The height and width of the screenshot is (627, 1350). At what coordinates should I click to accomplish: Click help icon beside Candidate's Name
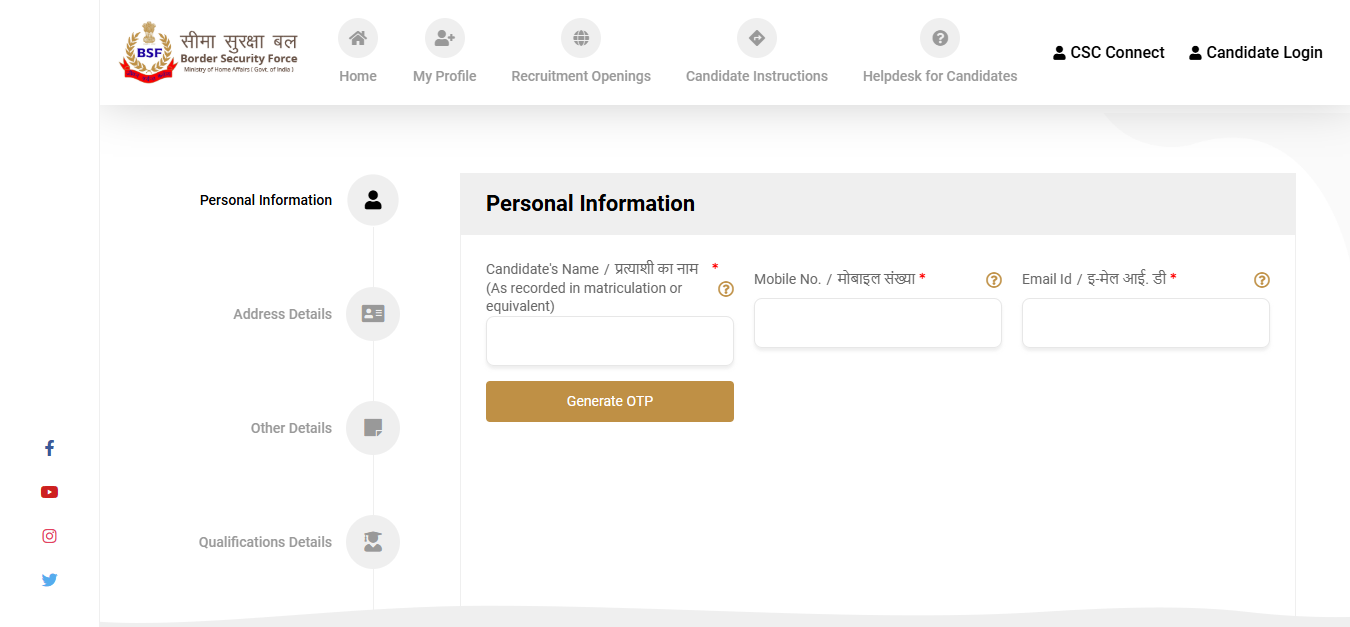tap(726, 289)
